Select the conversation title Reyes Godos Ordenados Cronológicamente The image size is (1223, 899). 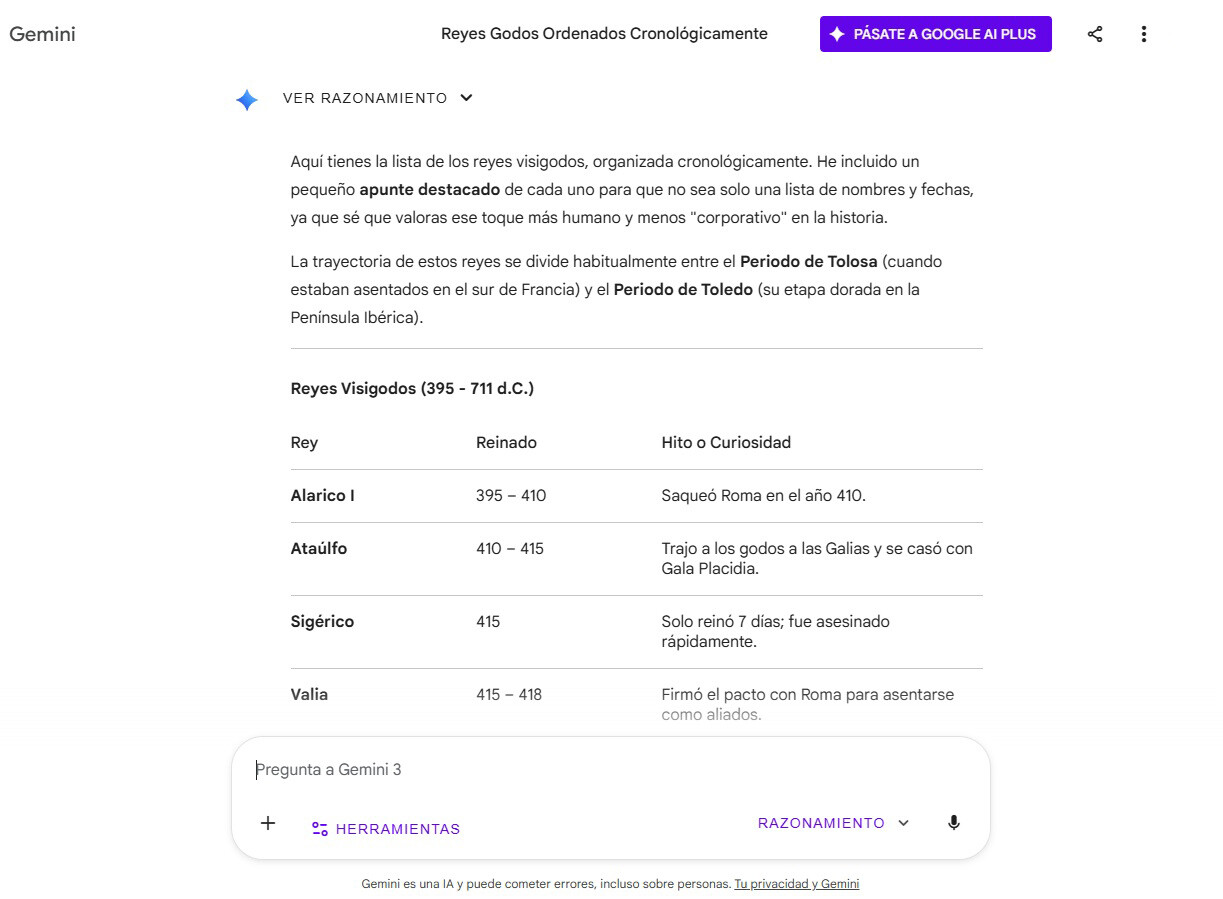pyautogui.click(x=604, y=33)
